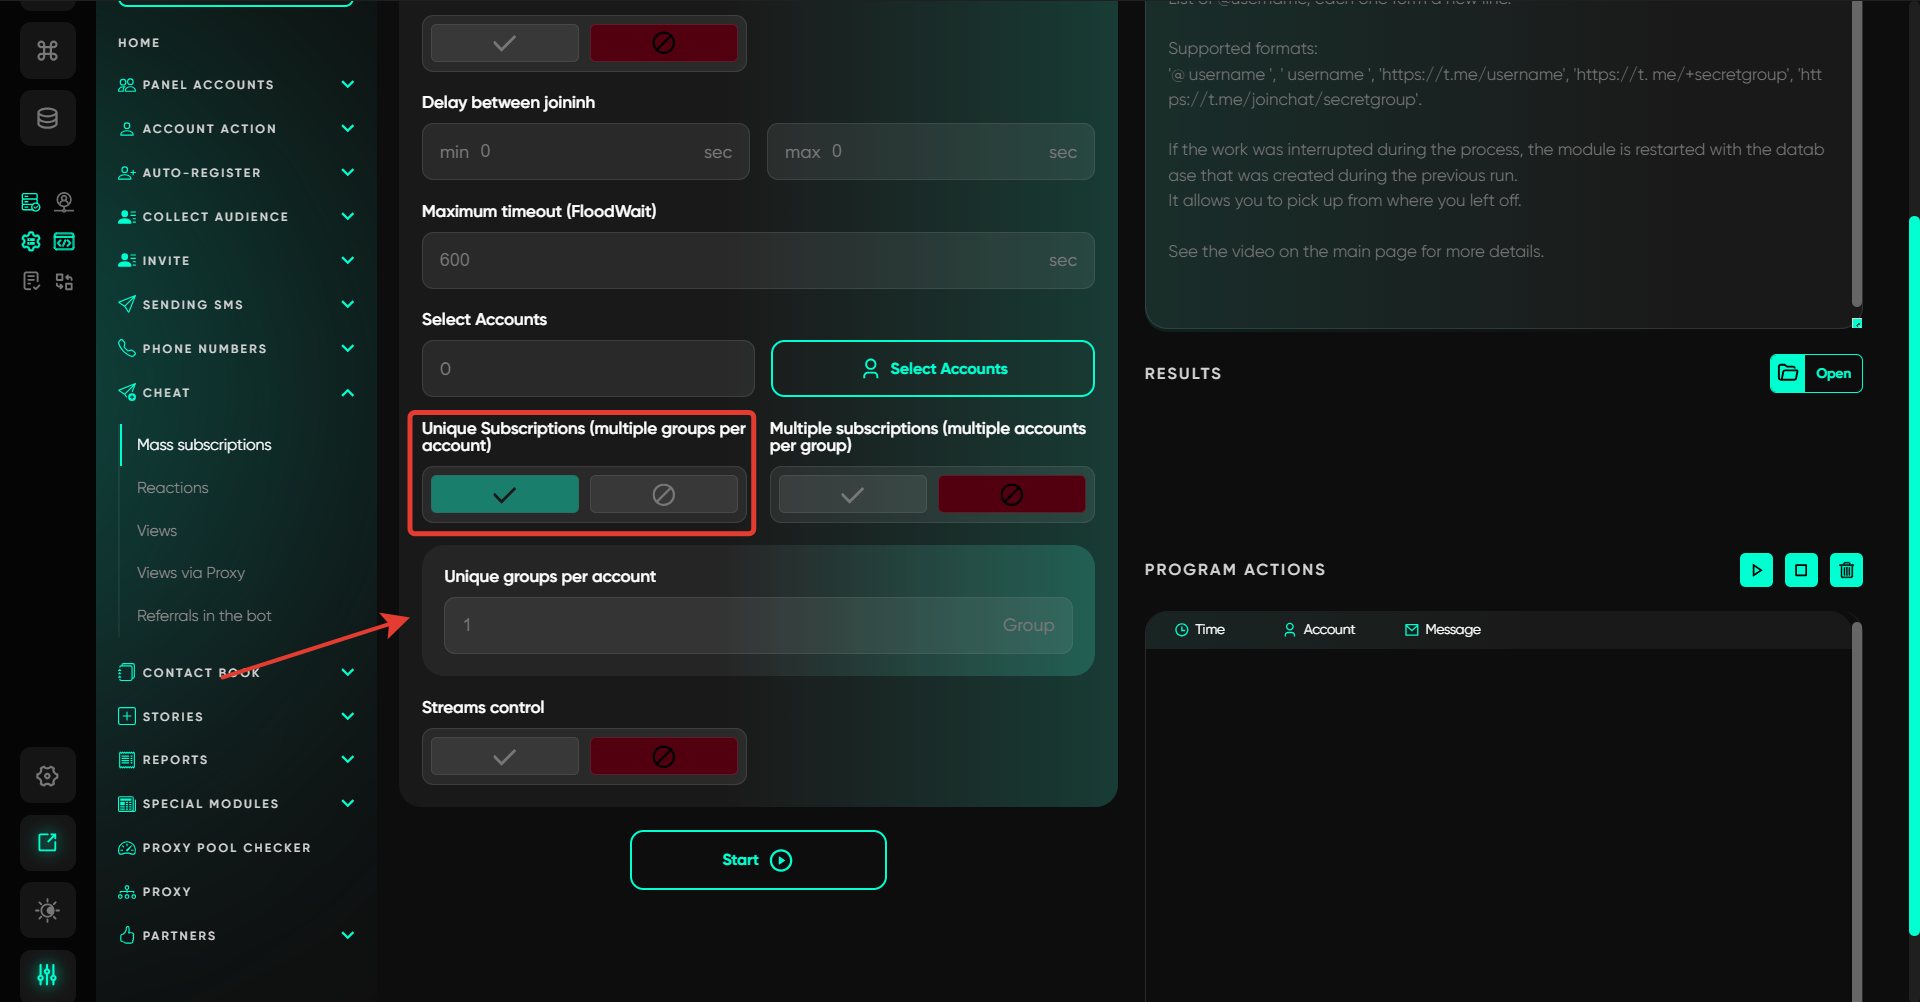Image resolution: width=1920 pixels, height=1002 pixels.
Task: Open the settings gear in left rail
Action: point(47,776)
